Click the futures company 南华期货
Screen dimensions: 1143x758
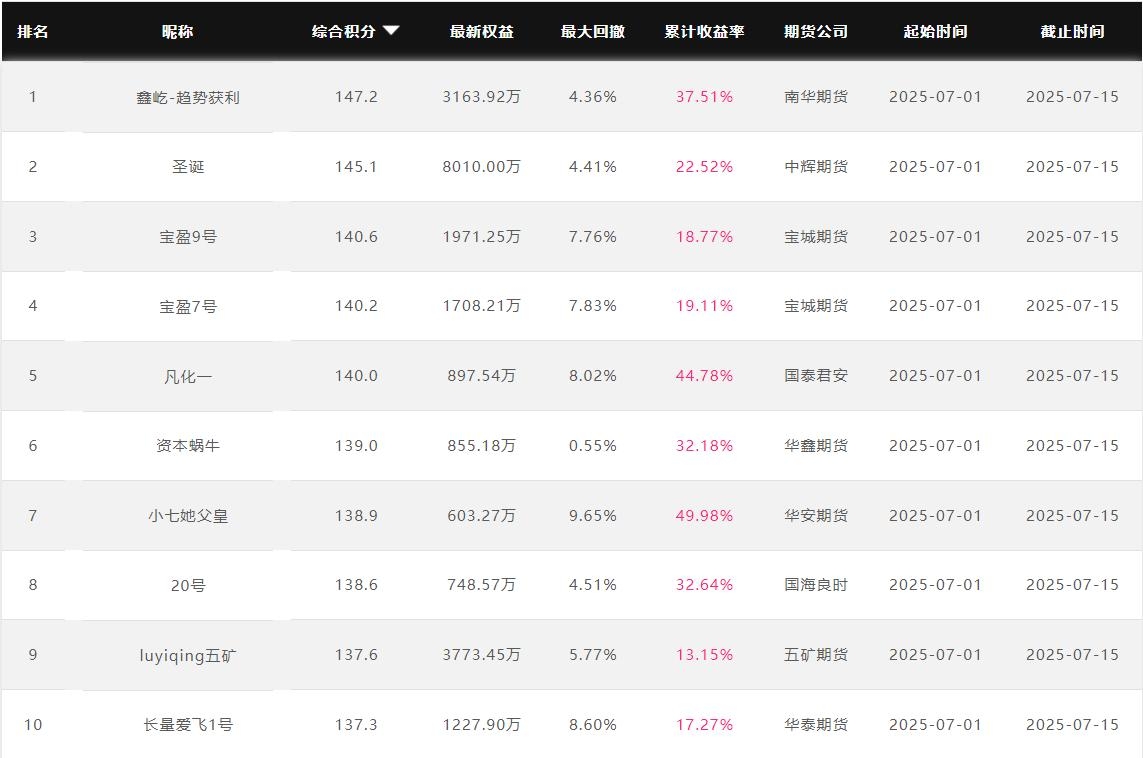click(x=816, y=97)
